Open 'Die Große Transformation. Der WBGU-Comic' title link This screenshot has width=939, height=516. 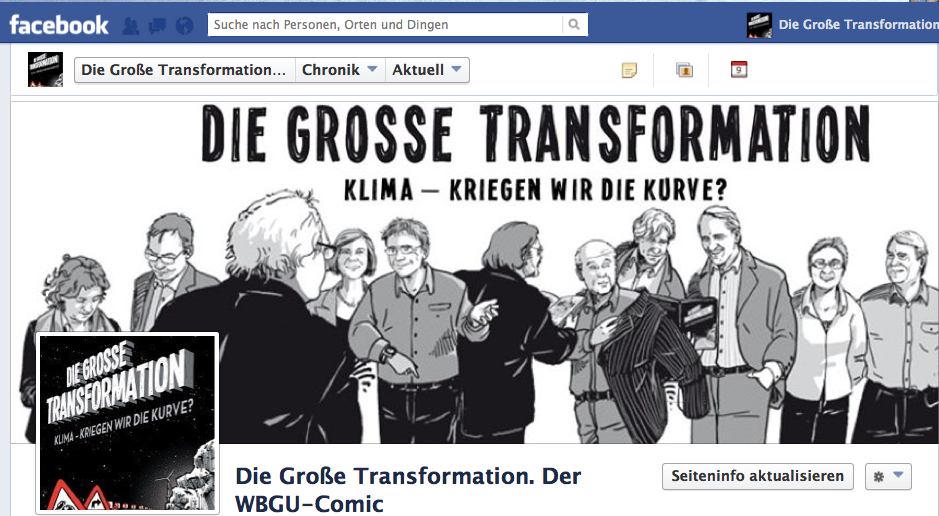click(408, 490)
